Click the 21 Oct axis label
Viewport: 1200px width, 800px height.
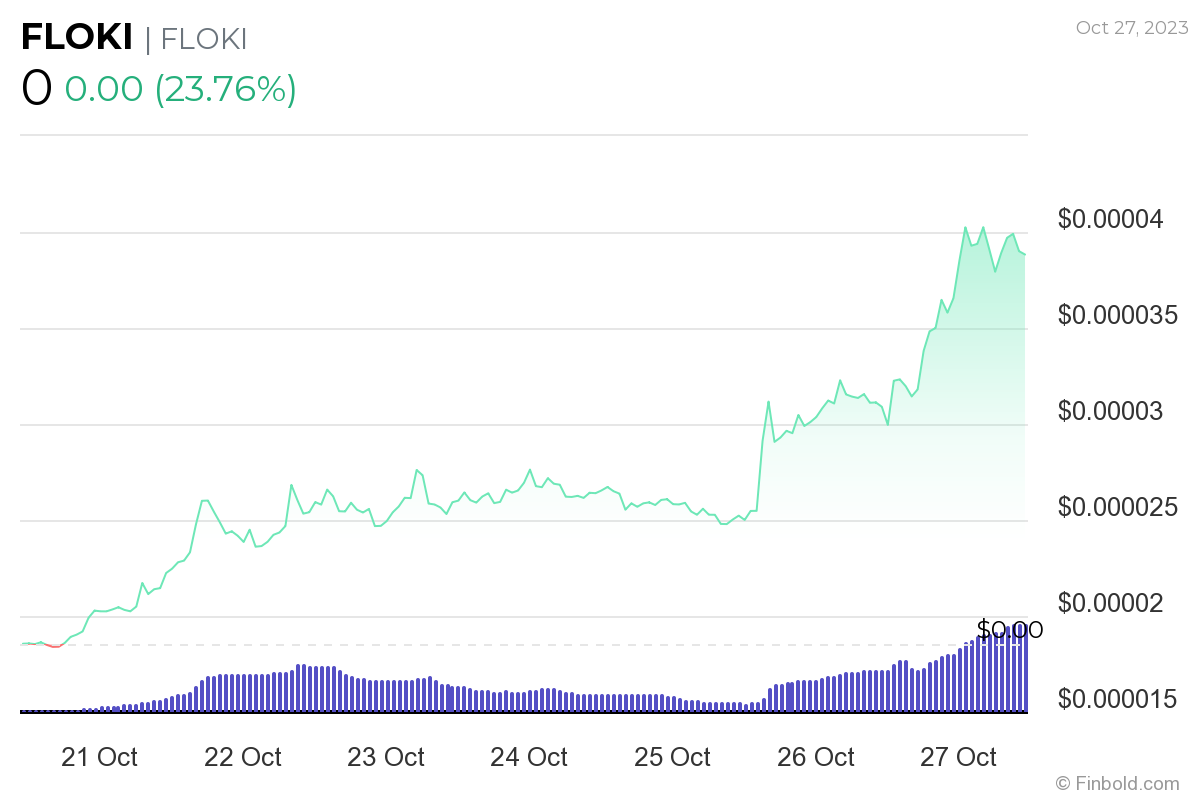99,757
